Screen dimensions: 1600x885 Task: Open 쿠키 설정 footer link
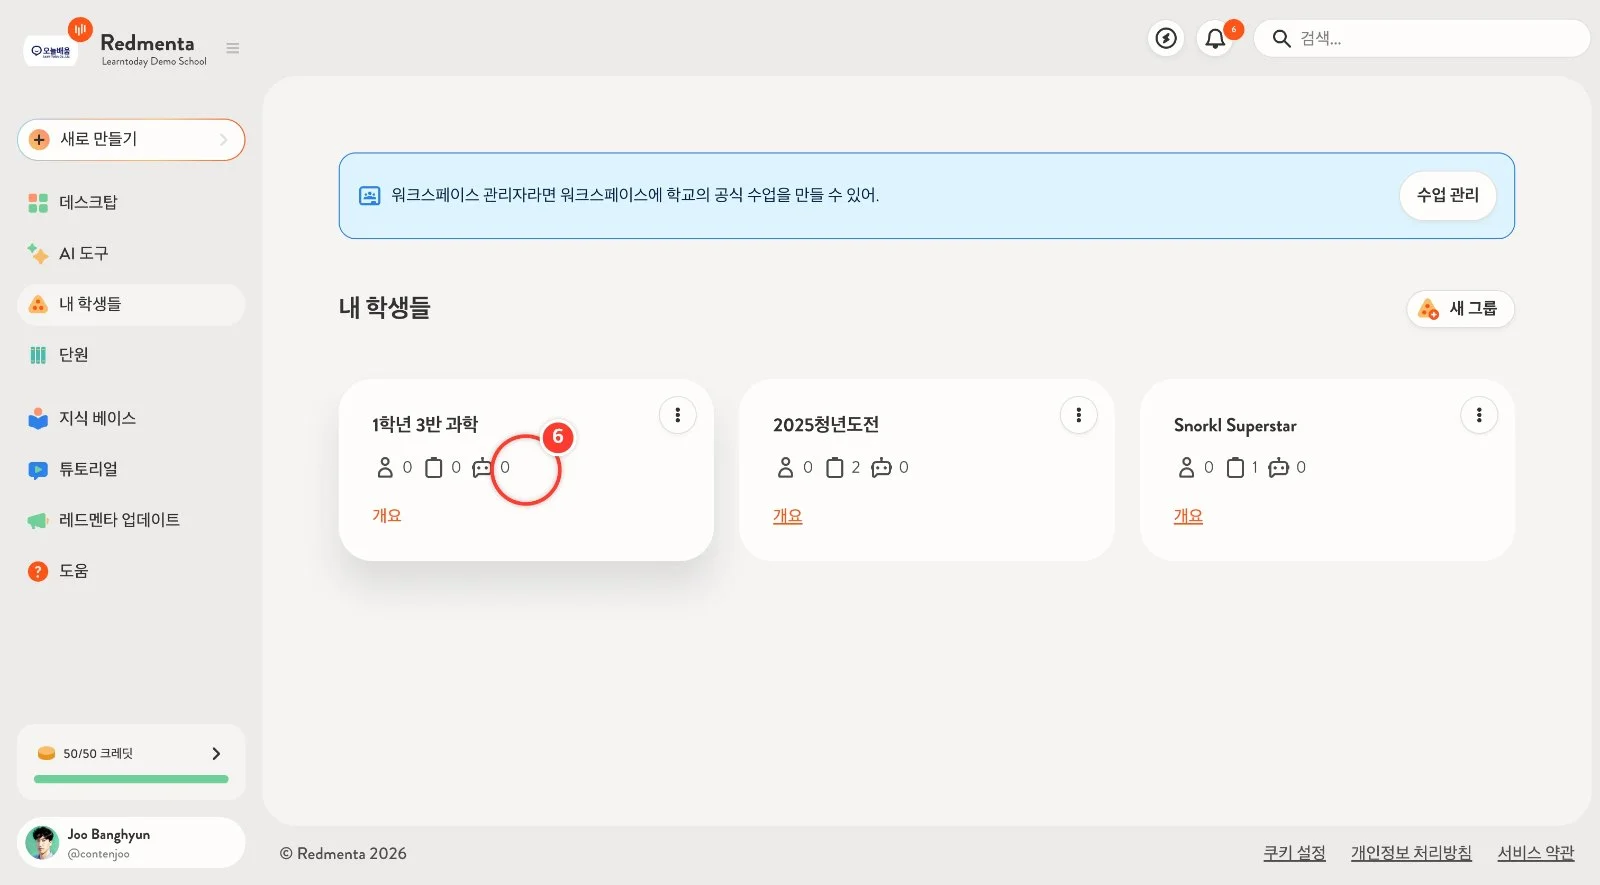tap(1294, 853)
